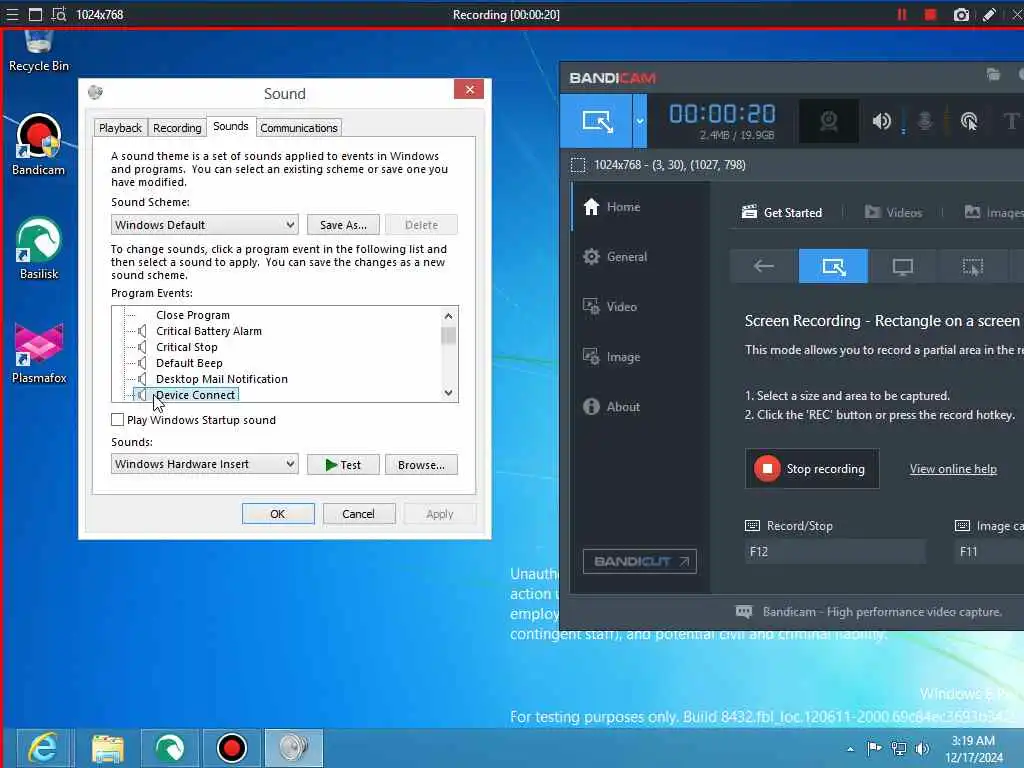Click the Program Events scrollbar down arrow

(x=449, y=392)
